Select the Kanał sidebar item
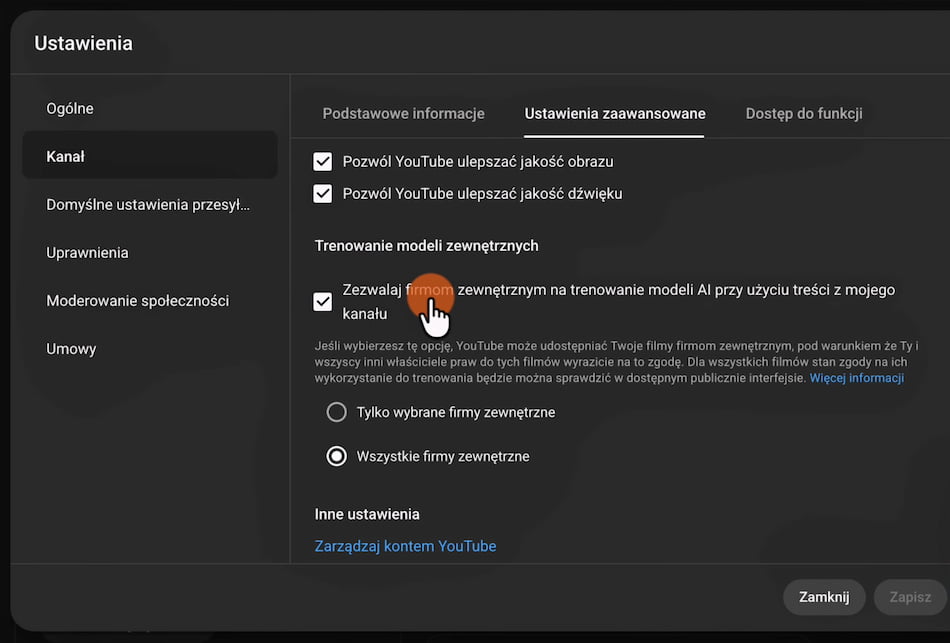Image resolution: width=950 pixels, height=643 pixels. tap(150, 156)
